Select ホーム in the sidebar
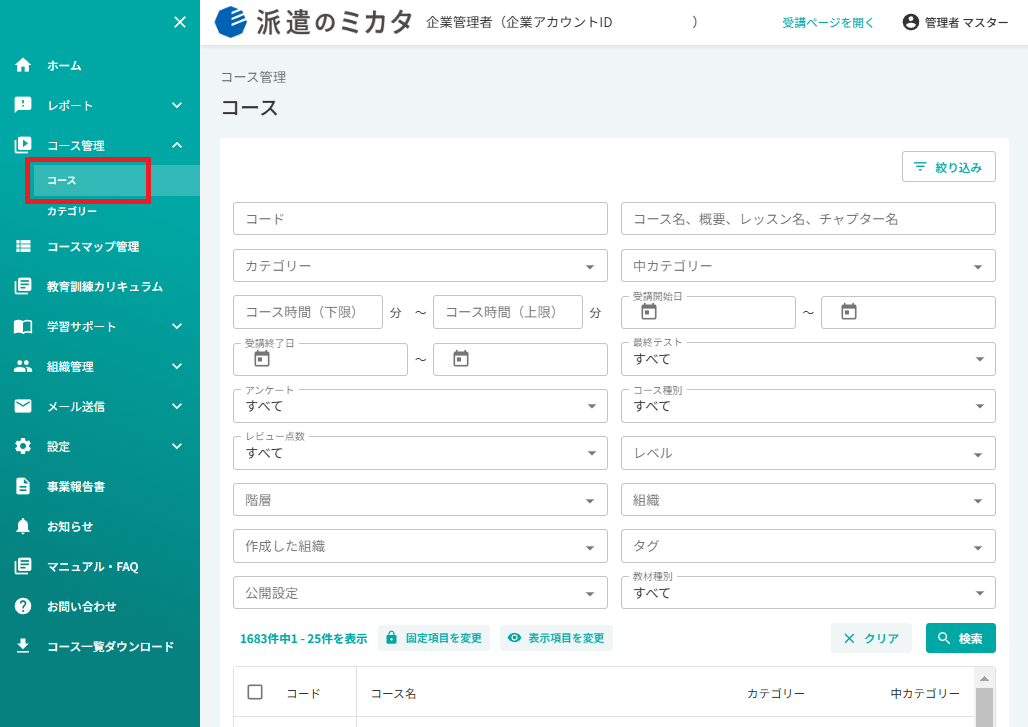Image resolution: width=1028 pixels, height=727 pixels. pos(64,66)
